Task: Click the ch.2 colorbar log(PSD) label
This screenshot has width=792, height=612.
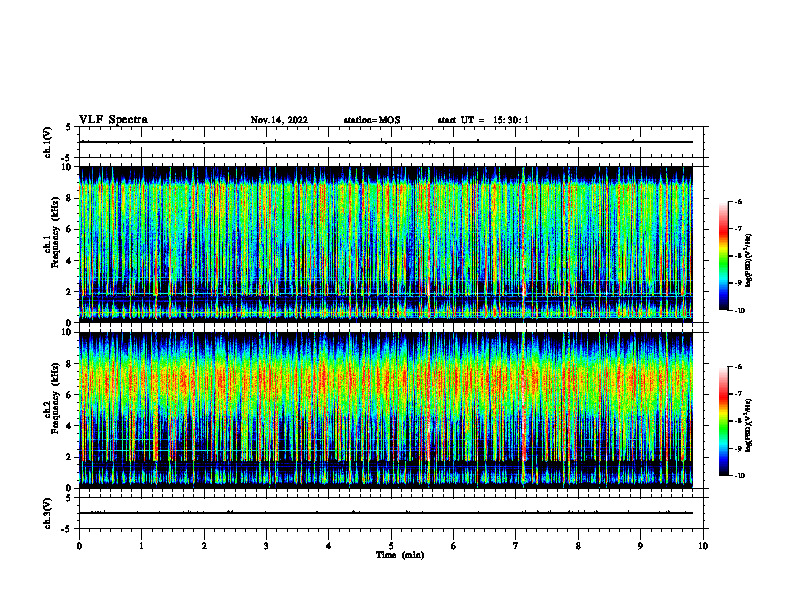Action: [x=749, y=425]
